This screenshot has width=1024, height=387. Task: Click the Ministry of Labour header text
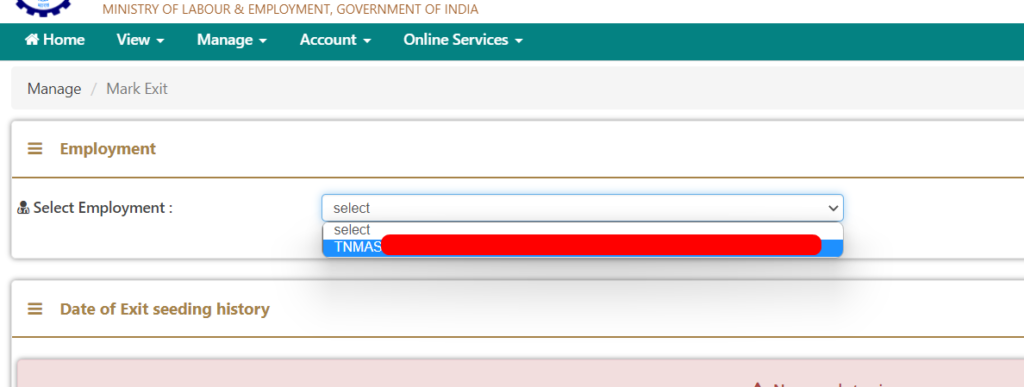click(290, 9)
